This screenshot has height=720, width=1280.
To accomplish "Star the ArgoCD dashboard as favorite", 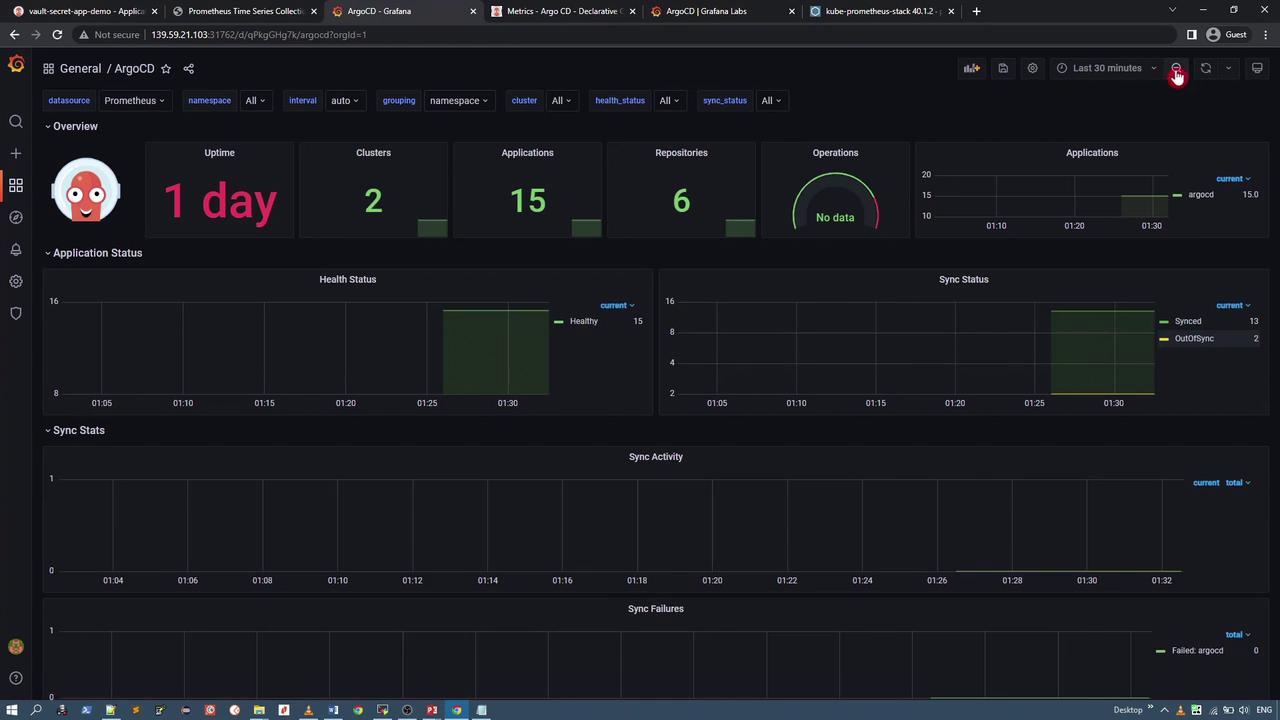I will tap(166, 69).
